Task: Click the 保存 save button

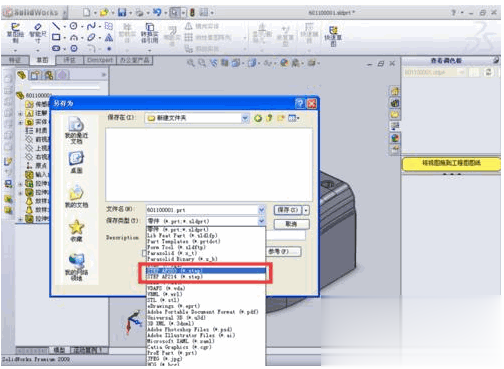Action: [x=288, y=210]
